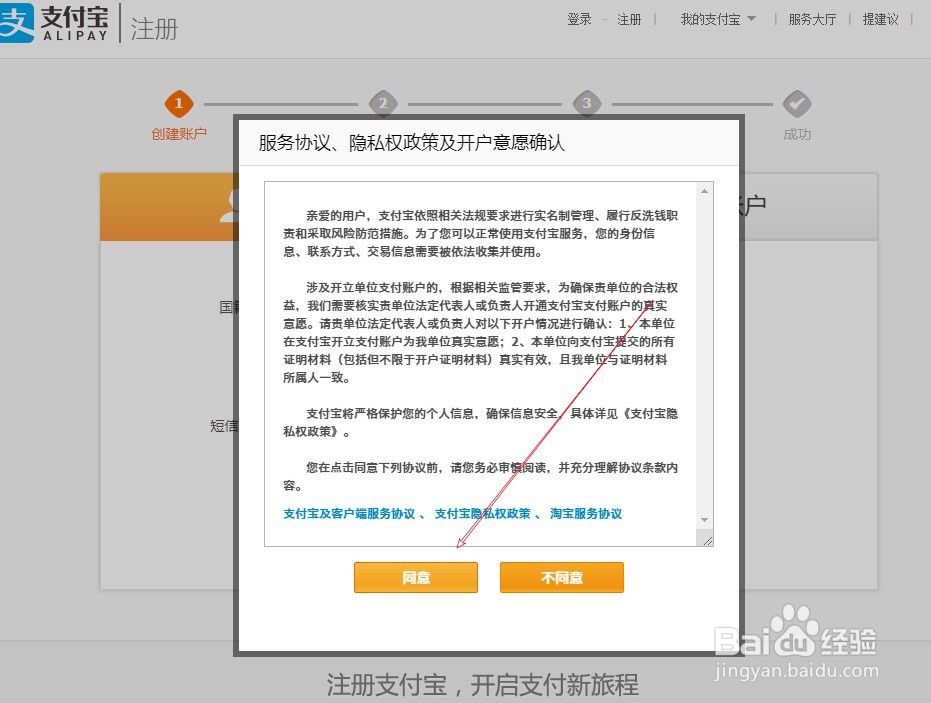Viewport: 931px width, 703px height.
Task: Click the 创建账户 step label
Action: tap(179, 134)
